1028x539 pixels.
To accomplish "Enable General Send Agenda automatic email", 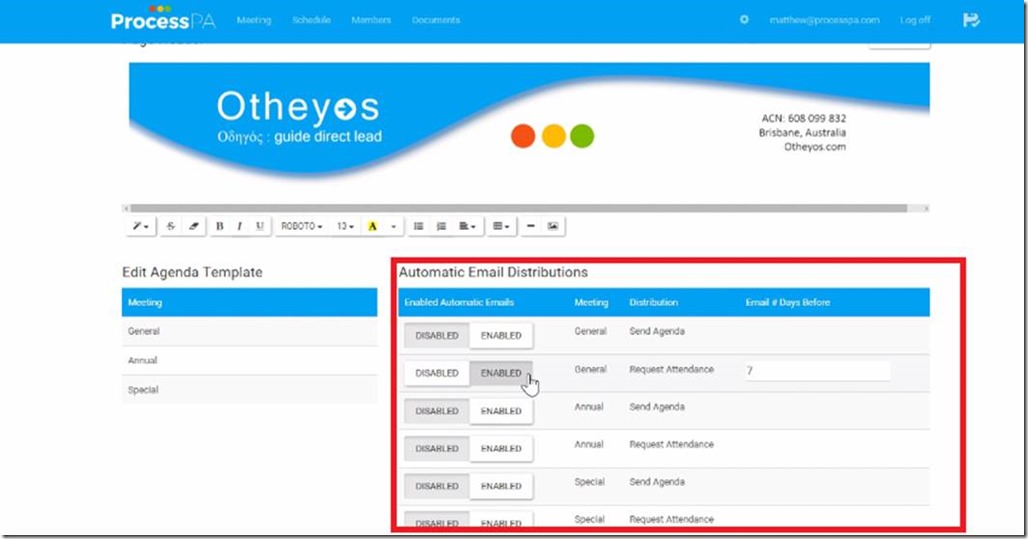I will click(x=501, y=335).
